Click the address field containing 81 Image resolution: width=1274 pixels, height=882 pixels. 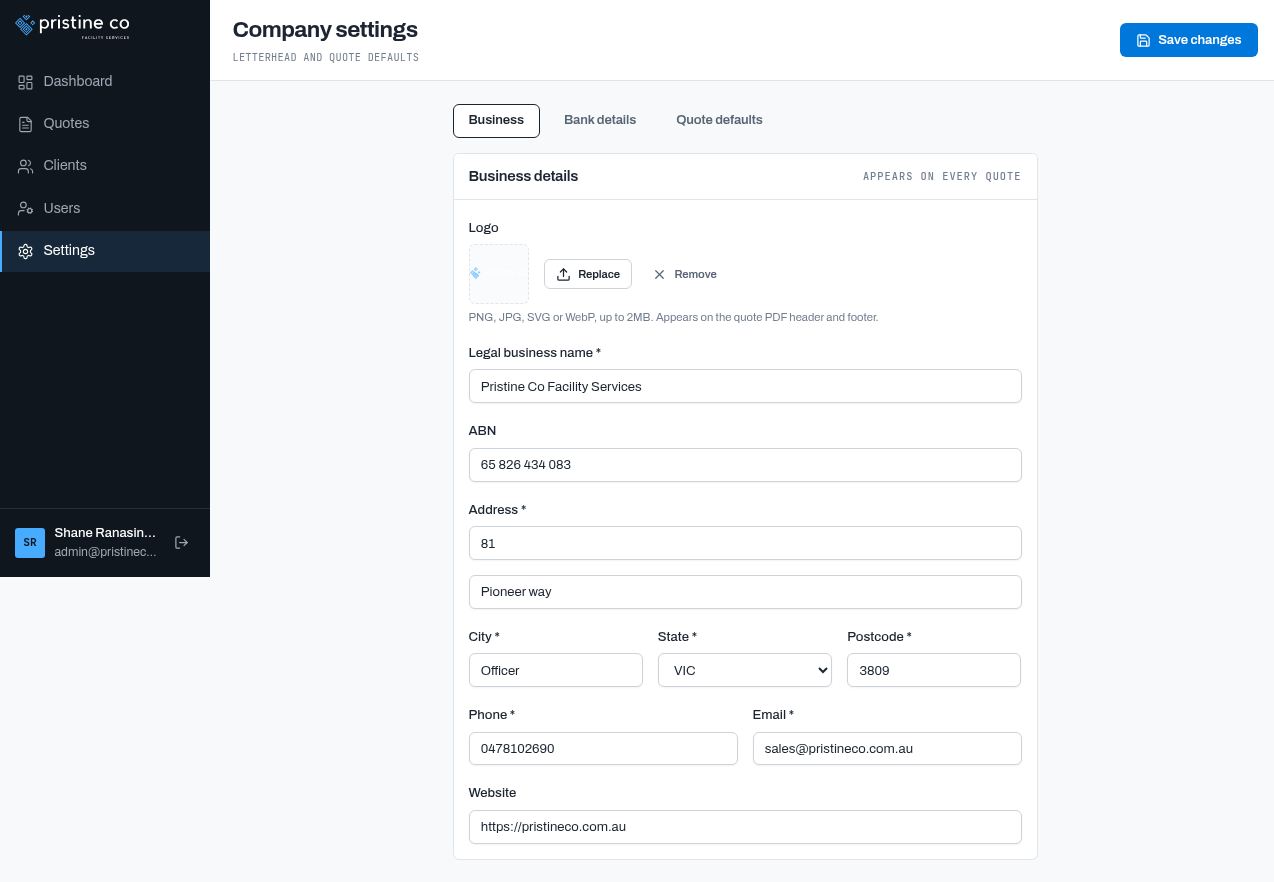point(745,543)
